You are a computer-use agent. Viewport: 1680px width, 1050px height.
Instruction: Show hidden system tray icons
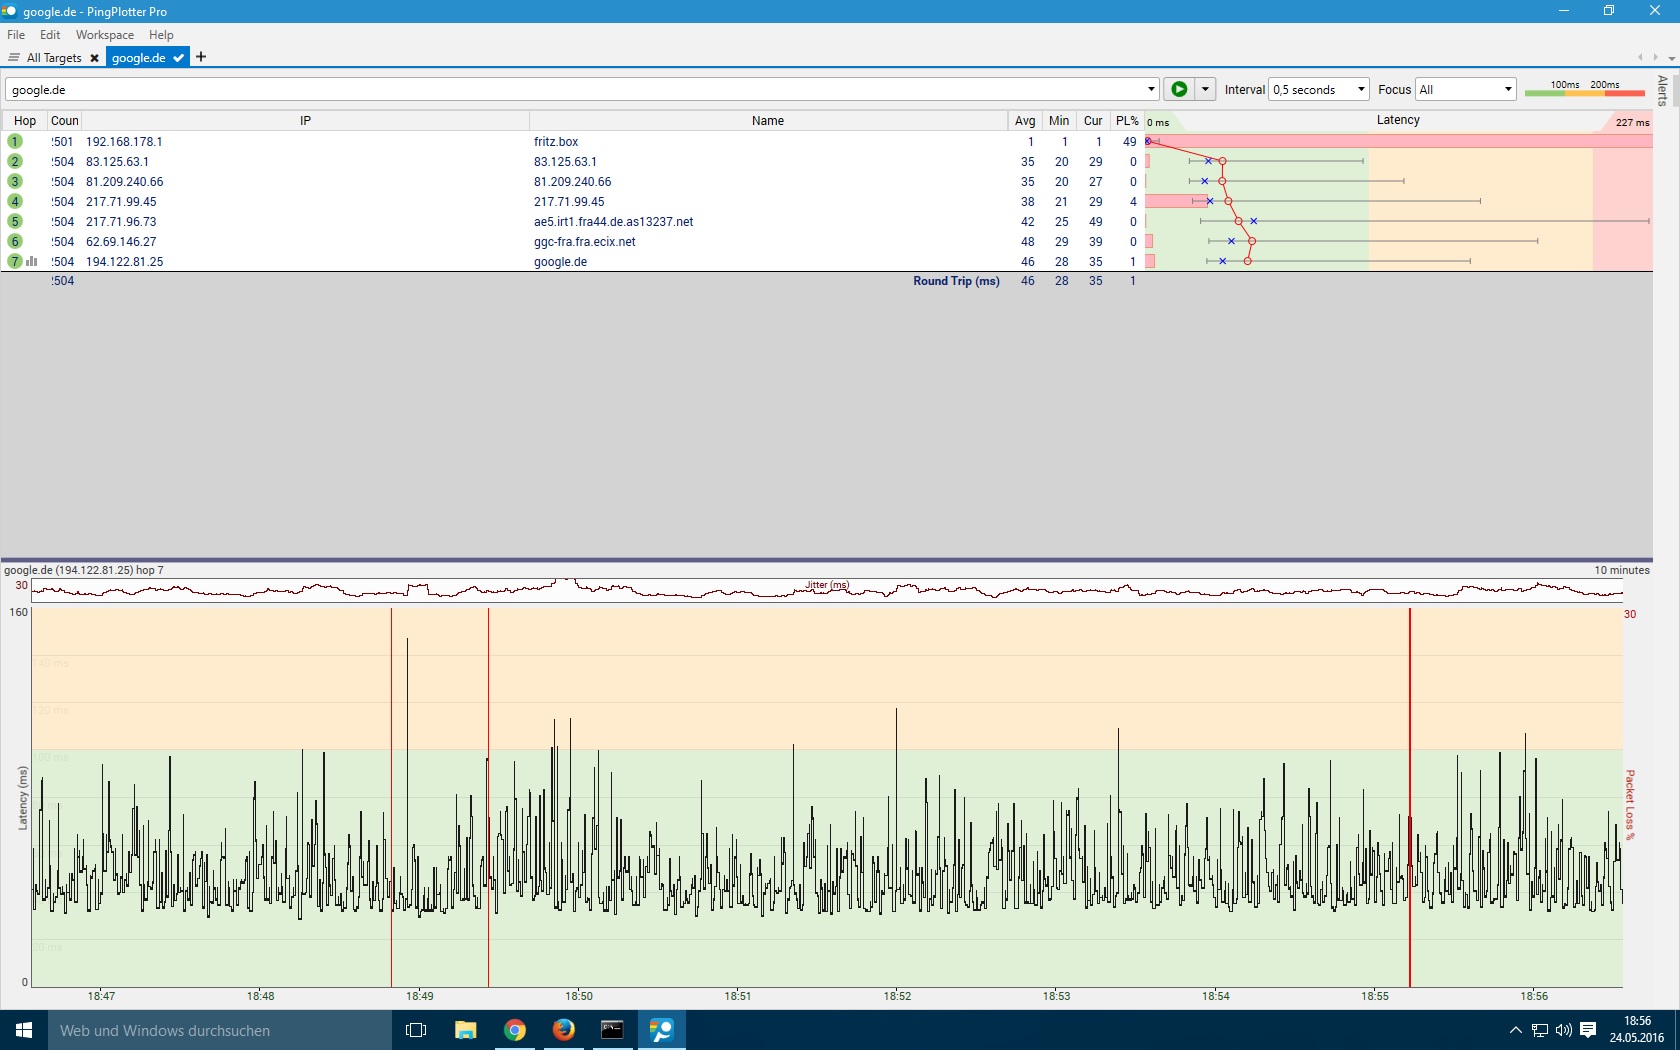pos(1516,1030)
